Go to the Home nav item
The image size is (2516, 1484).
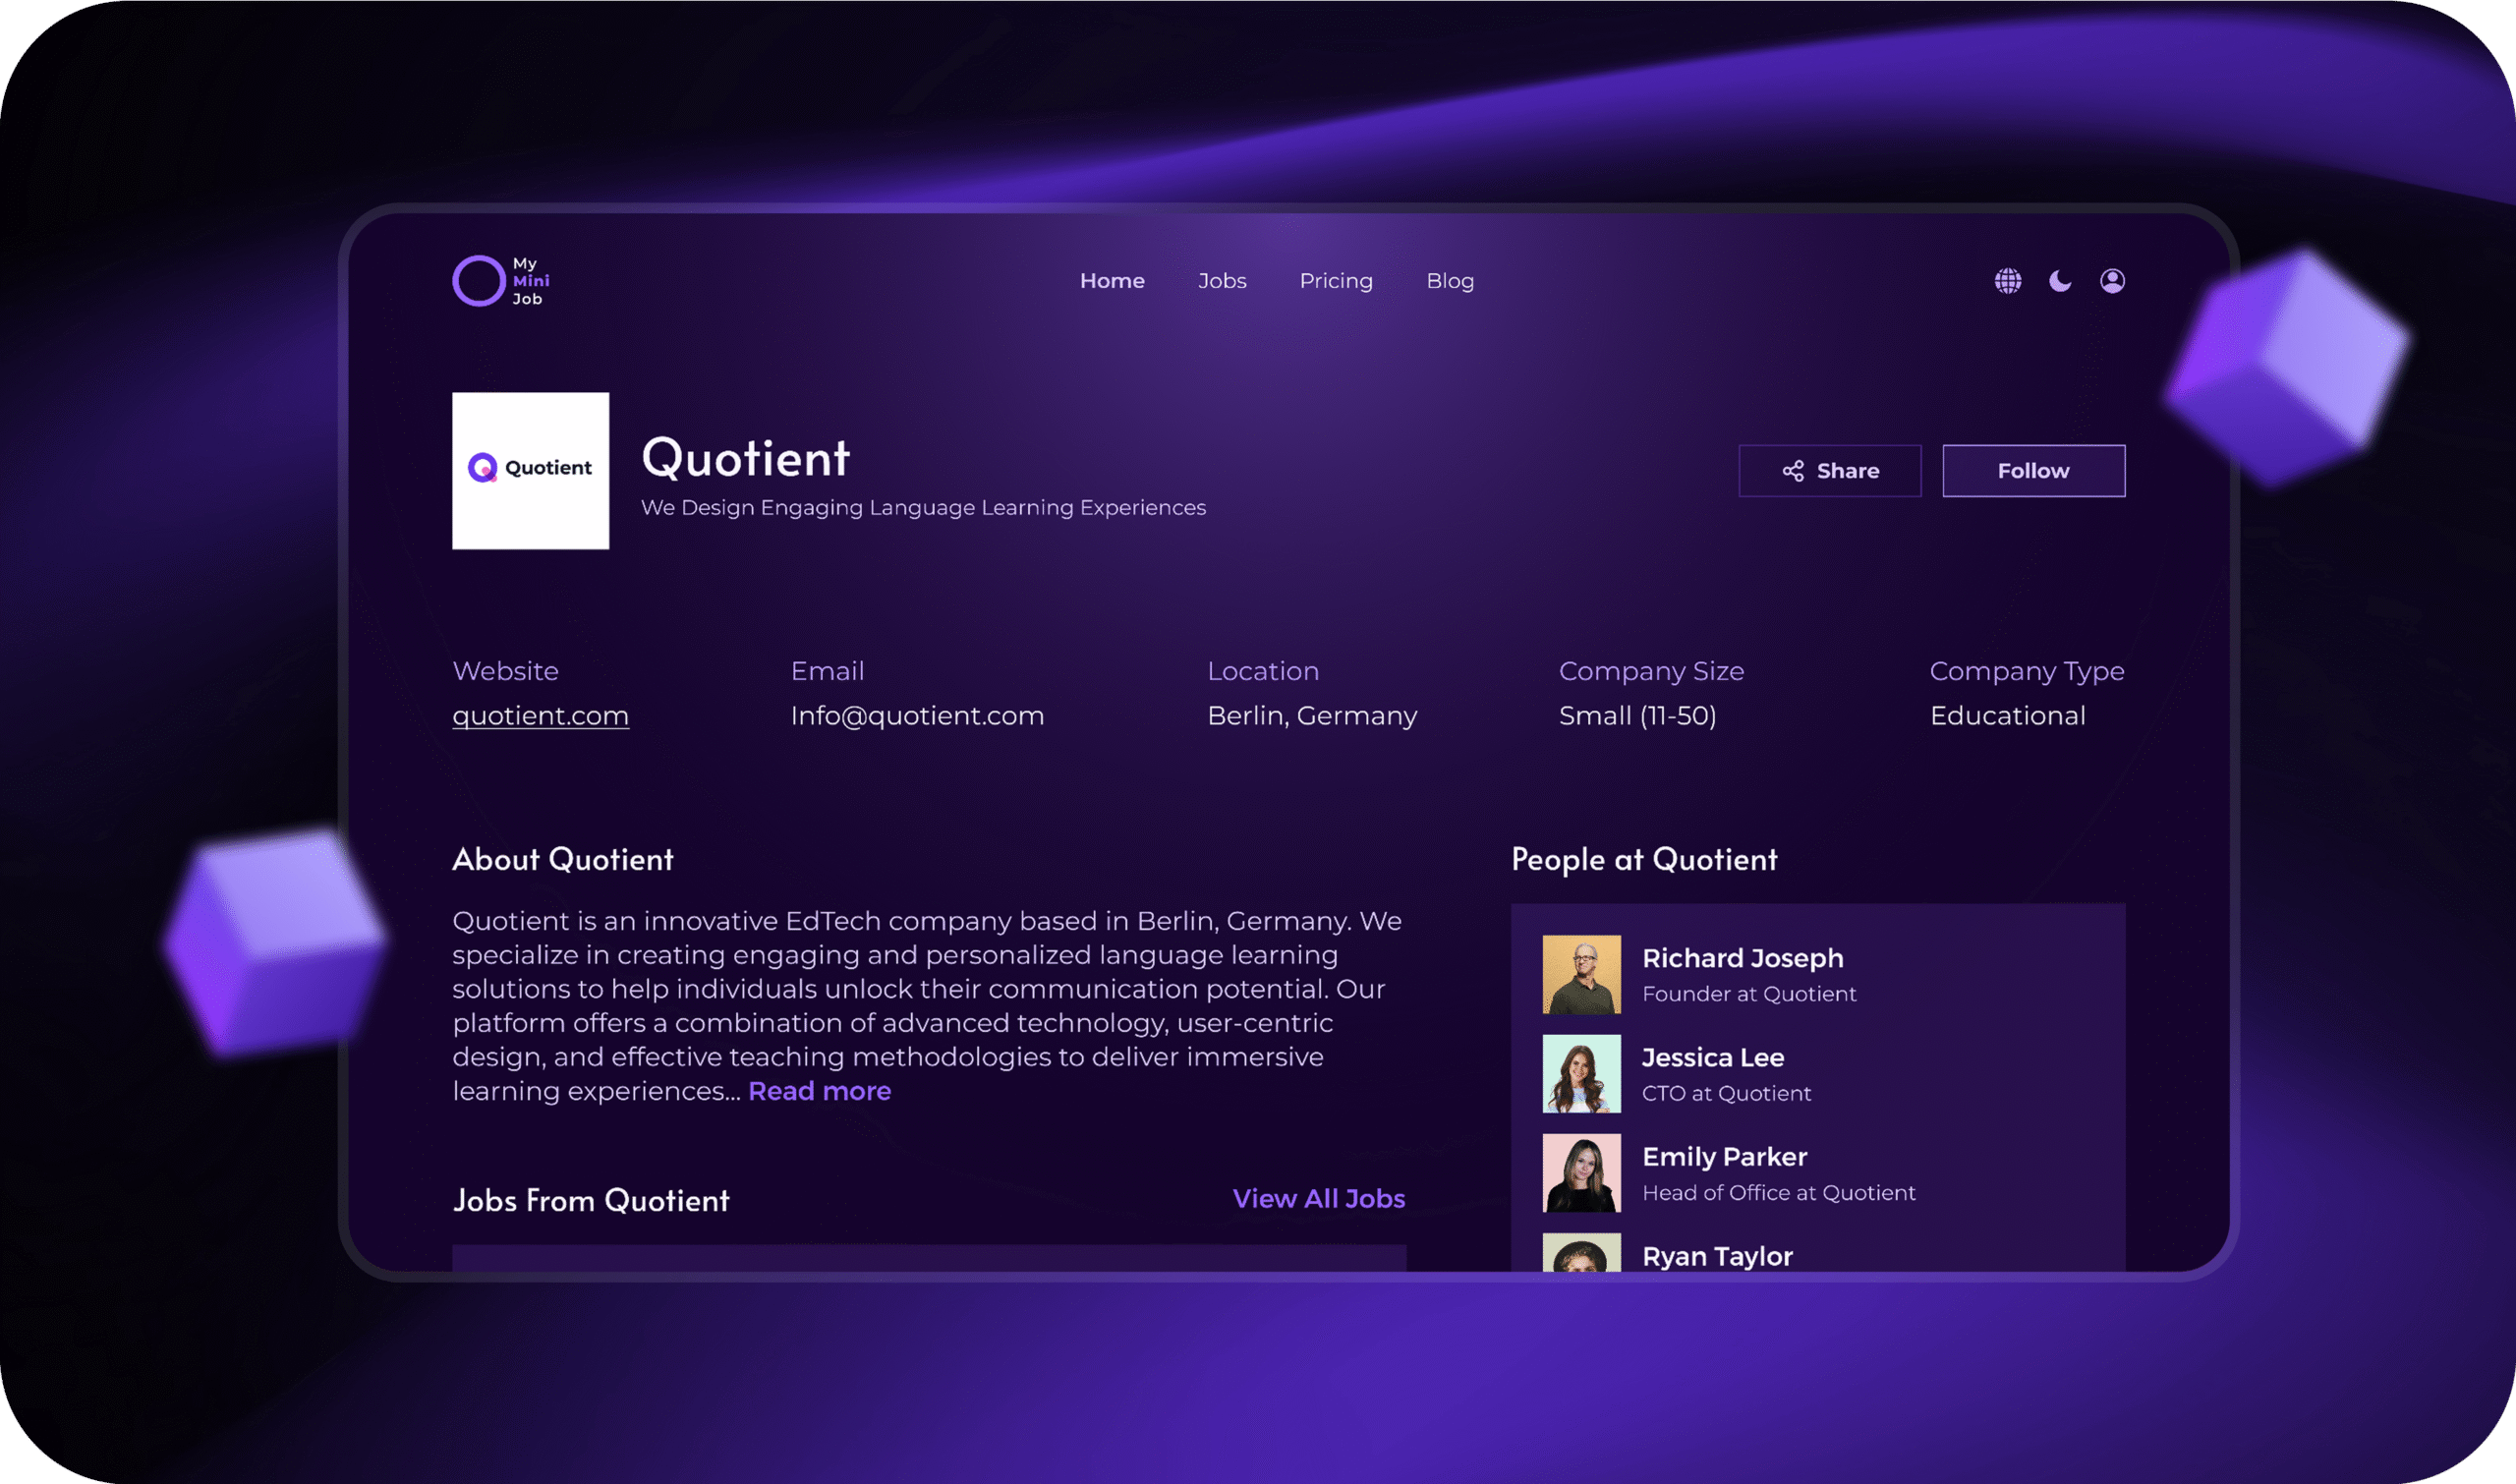pos(1111,281)
